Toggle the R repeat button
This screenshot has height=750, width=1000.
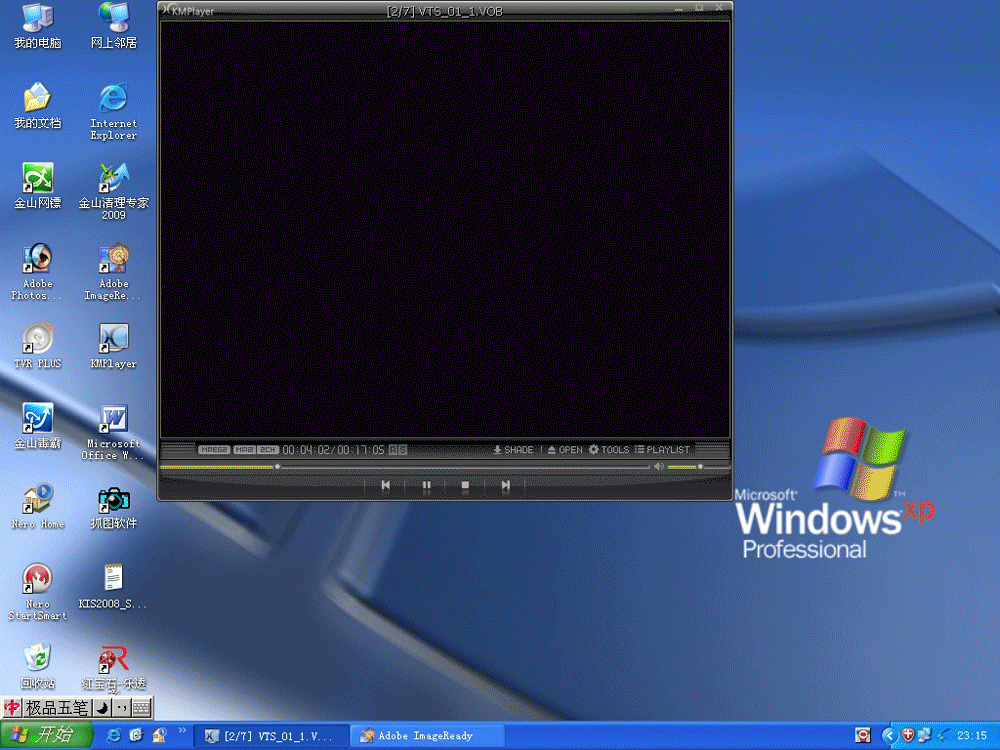click(393, 450)
